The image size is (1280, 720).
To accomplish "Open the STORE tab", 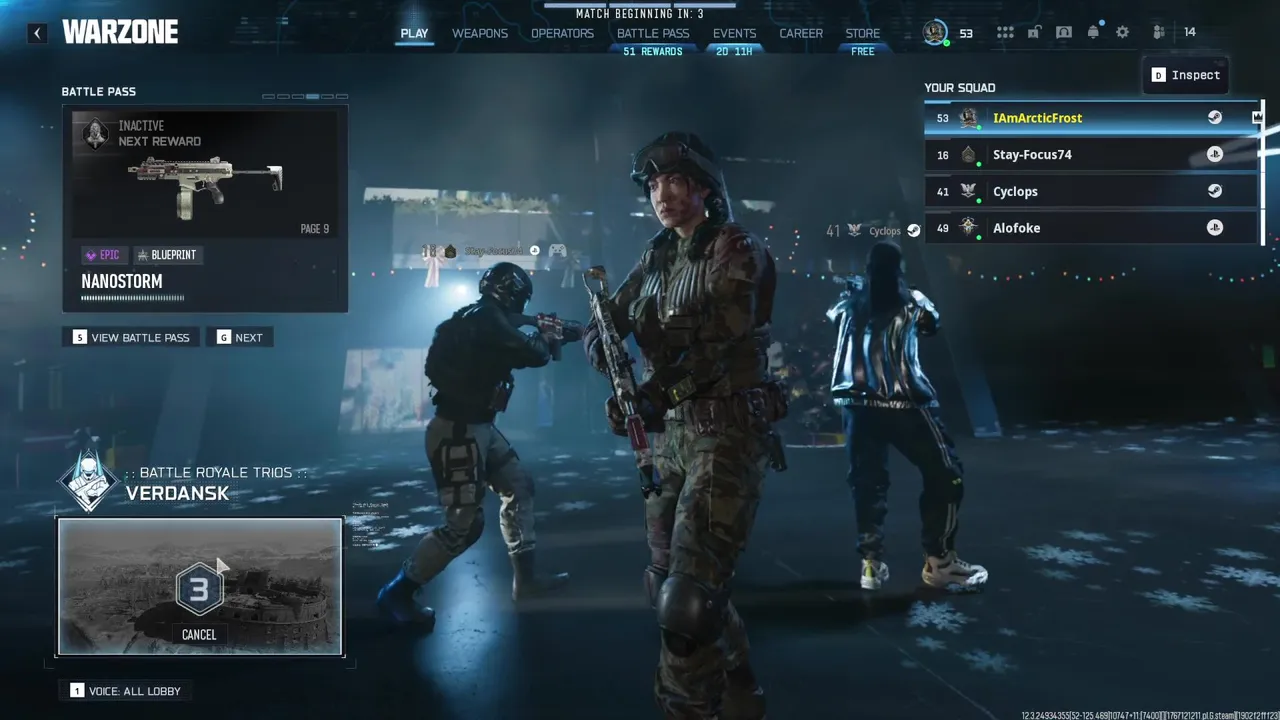I will (x=863, y=33).
